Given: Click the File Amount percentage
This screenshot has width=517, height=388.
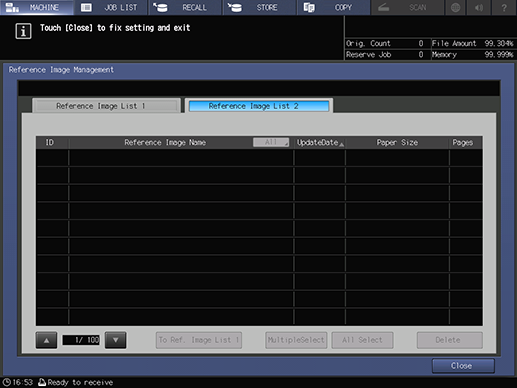Looking at the screenshot, I should (499, 43).
